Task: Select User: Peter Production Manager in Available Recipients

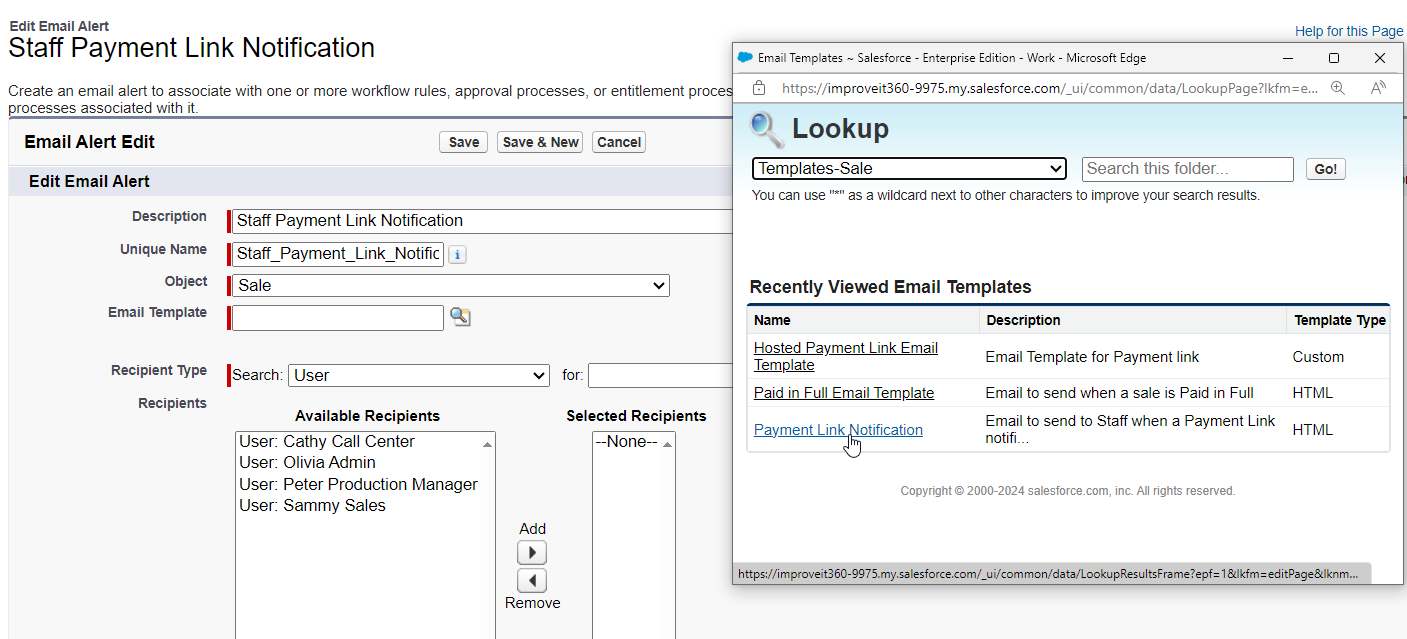Action: 358,484
